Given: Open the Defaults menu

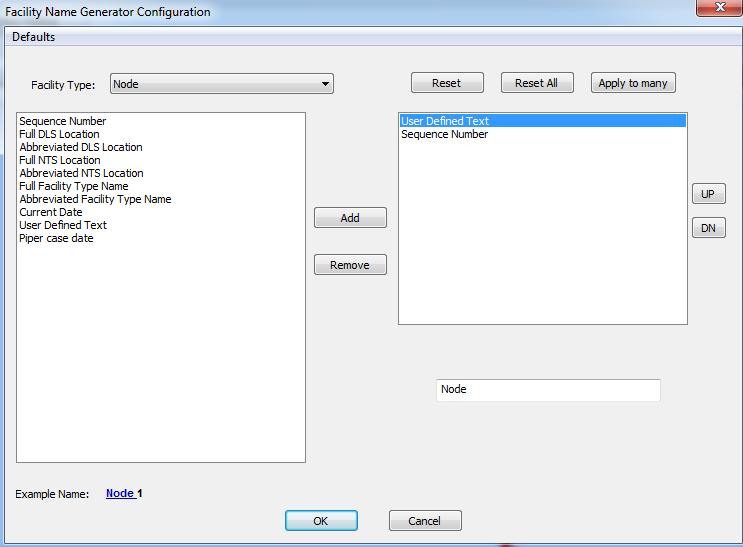Looking at the screenshot, I should [x=34, y=37].
